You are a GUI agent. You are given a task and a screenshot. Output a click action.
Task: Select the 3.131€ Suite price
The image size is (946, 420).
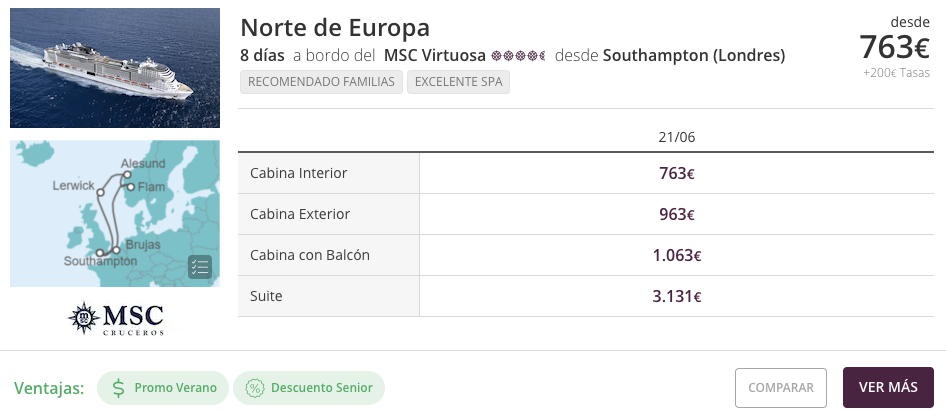tap(676, 297)
